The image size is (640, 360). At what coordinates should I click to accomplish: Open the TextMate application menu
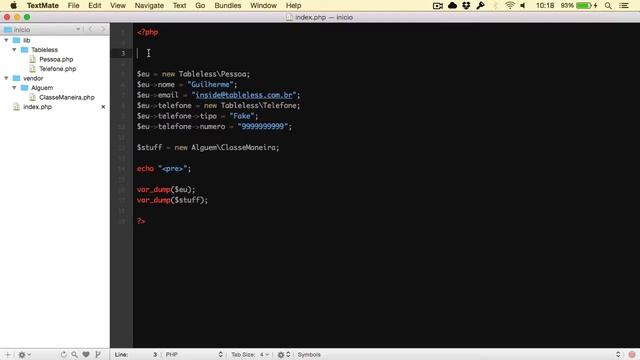point(43,6)
